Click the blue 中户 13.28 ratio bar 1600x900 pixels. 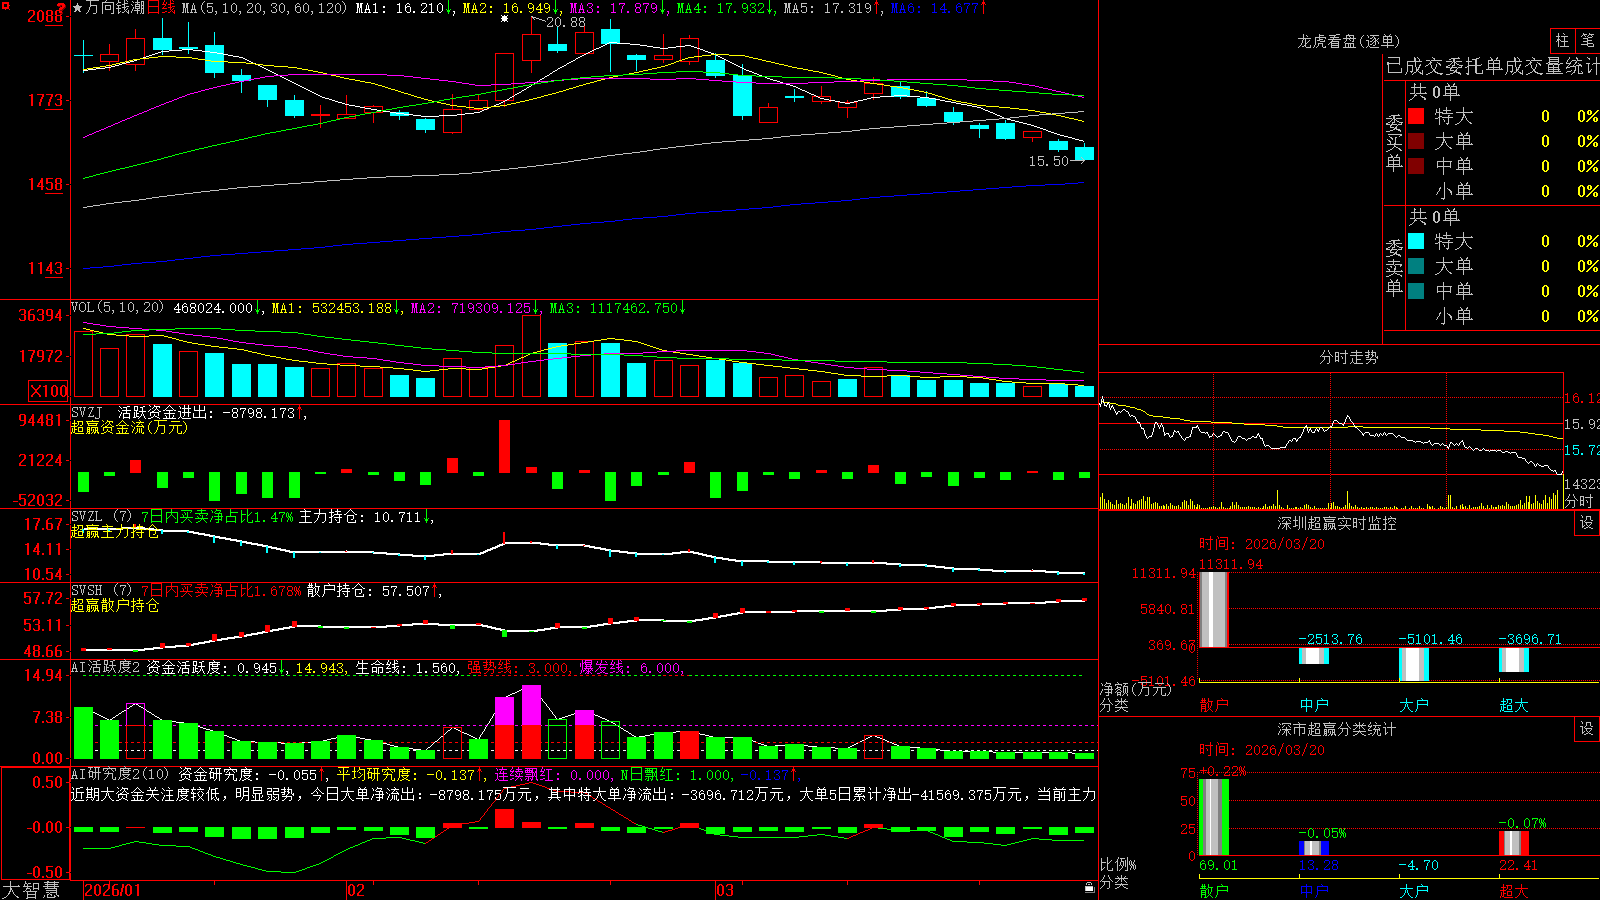click(x=1314, y=849)
